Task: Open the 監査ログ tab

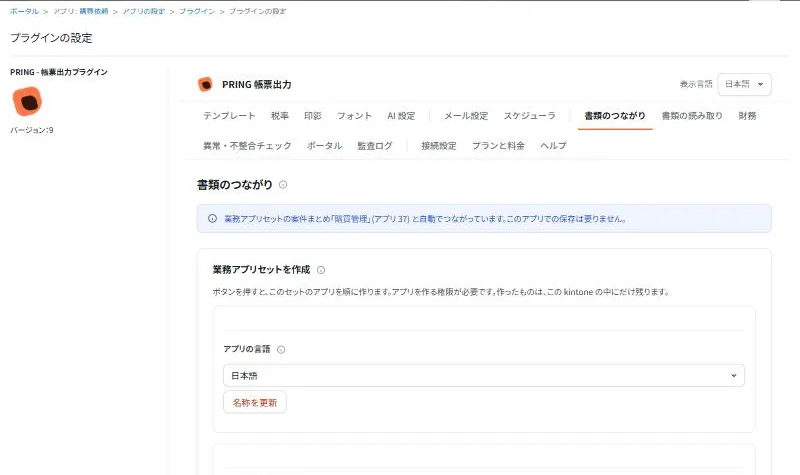Action: pos(374,145)
